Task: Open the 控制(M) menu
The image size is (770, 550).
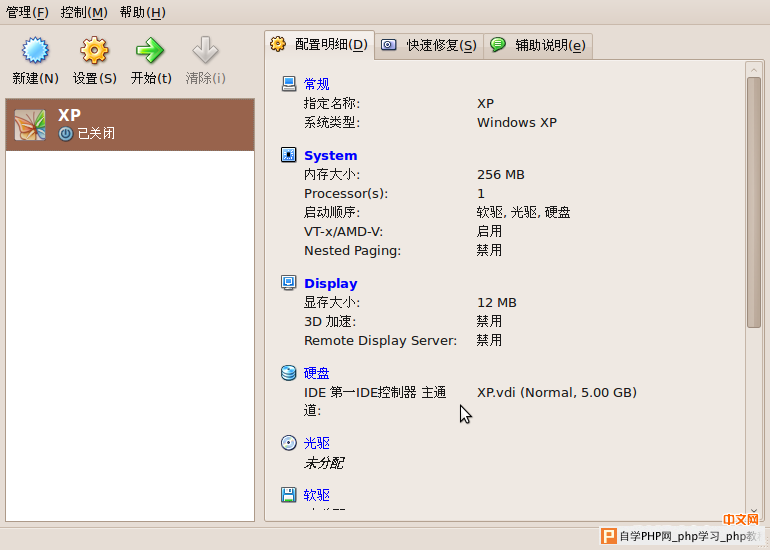Action: (84, 12)
